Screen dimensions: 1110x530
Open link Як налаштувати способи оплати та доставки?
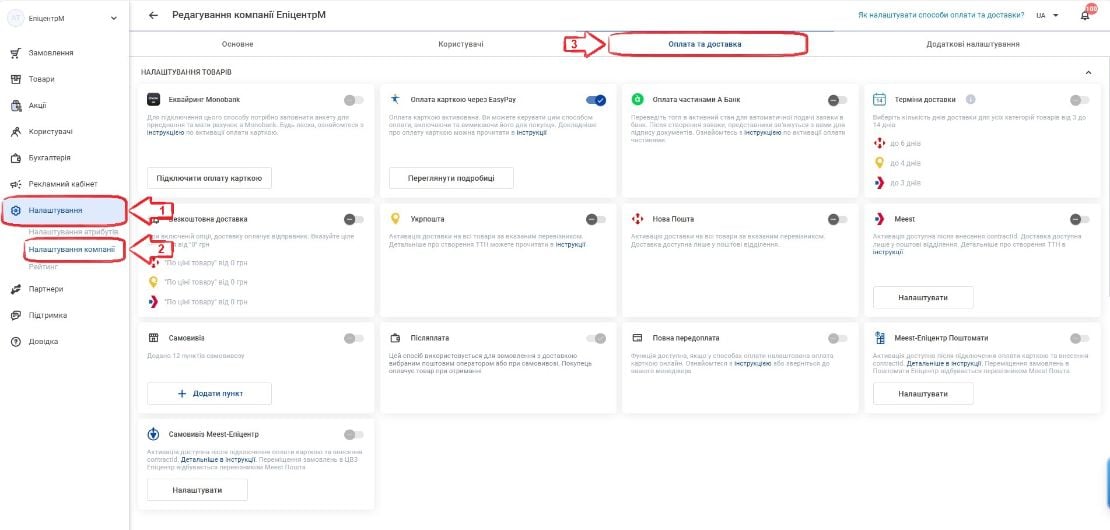(941, 16)
